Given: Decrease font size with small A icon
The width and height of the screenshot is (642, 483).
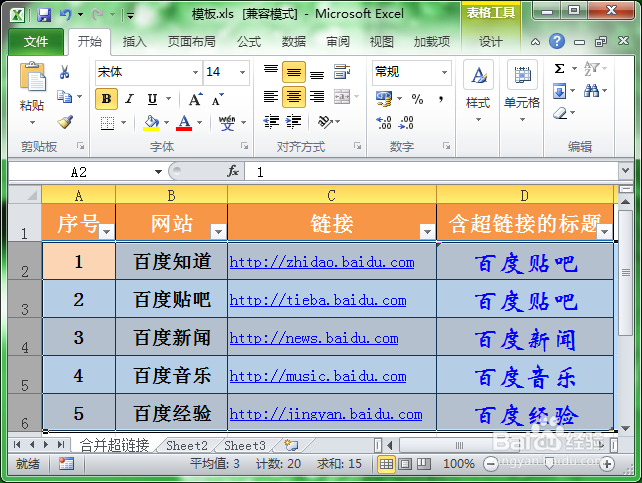Looking at the screenshot, I should 217,99.
